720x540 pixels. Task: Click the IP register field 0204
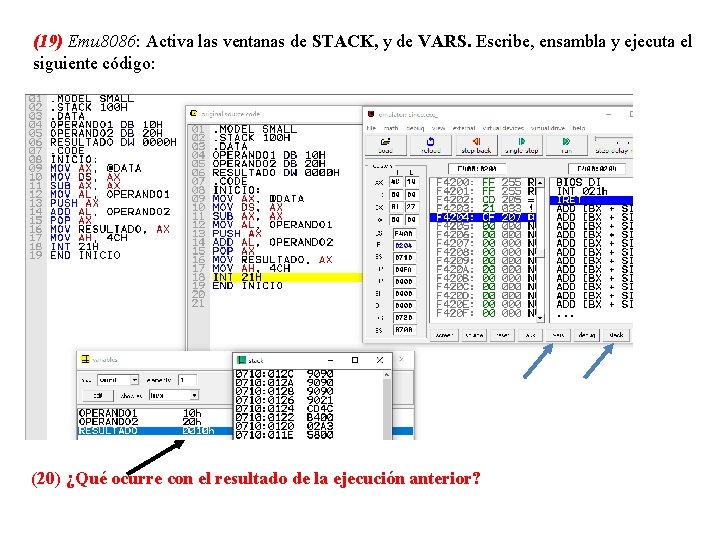coord(404,245)
